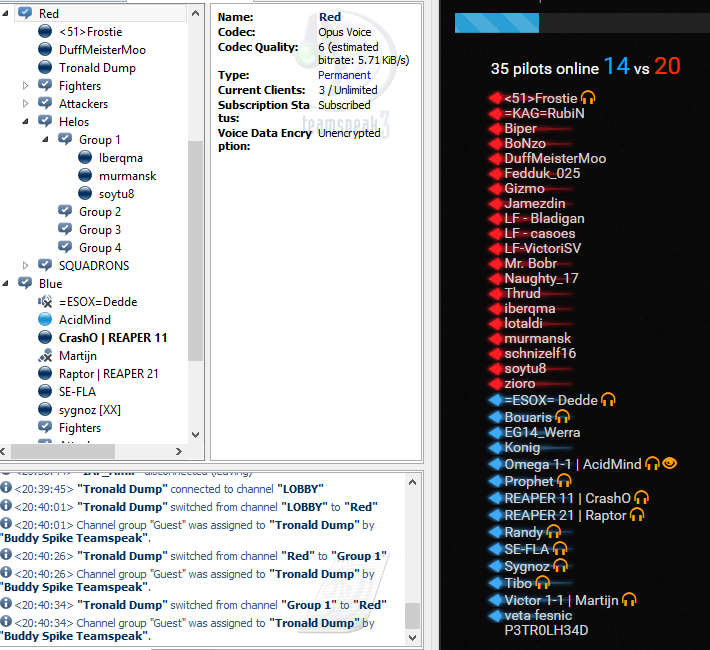
Task: Click the Group 1 channel icon
Action: pyautogui.click(x=65, y=139)
